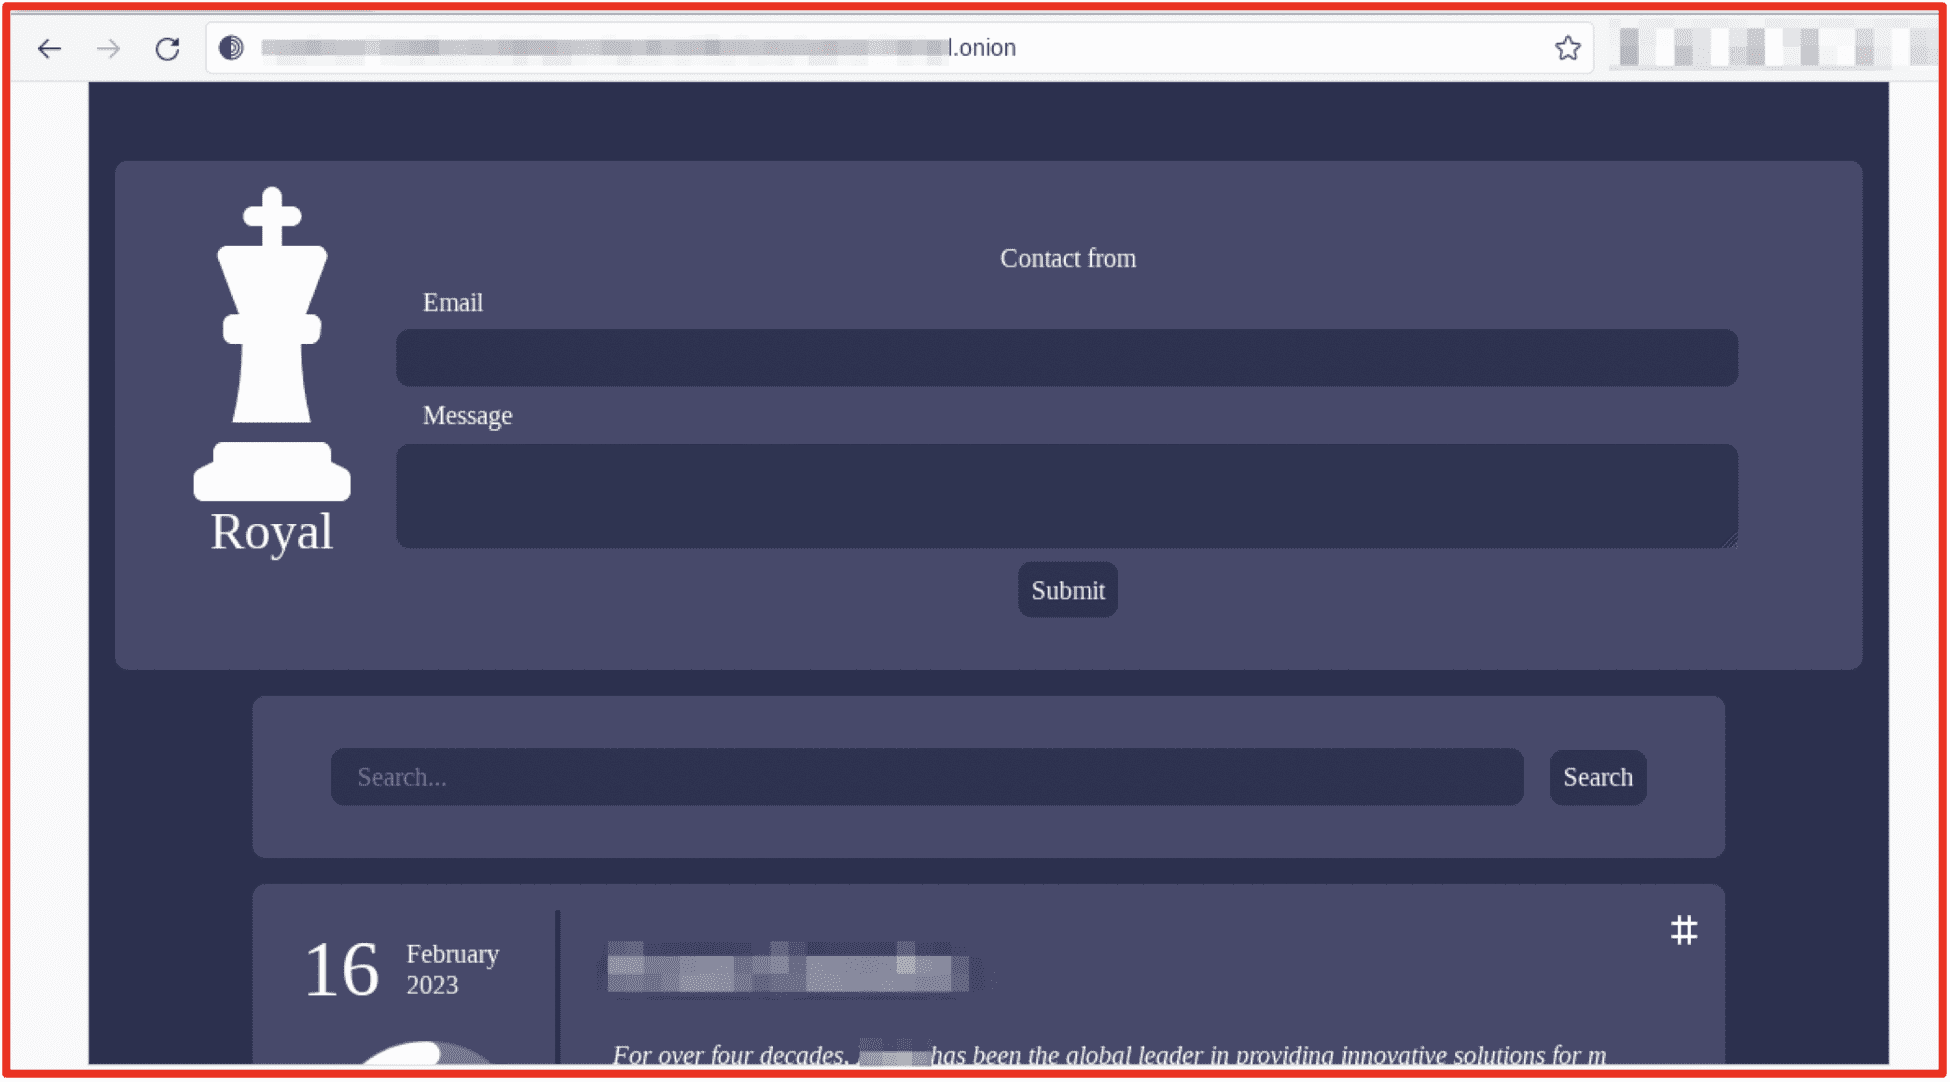This screenshot has height=1082, width=1950.
Task: Click the browser back arrow
Action: 49,48
